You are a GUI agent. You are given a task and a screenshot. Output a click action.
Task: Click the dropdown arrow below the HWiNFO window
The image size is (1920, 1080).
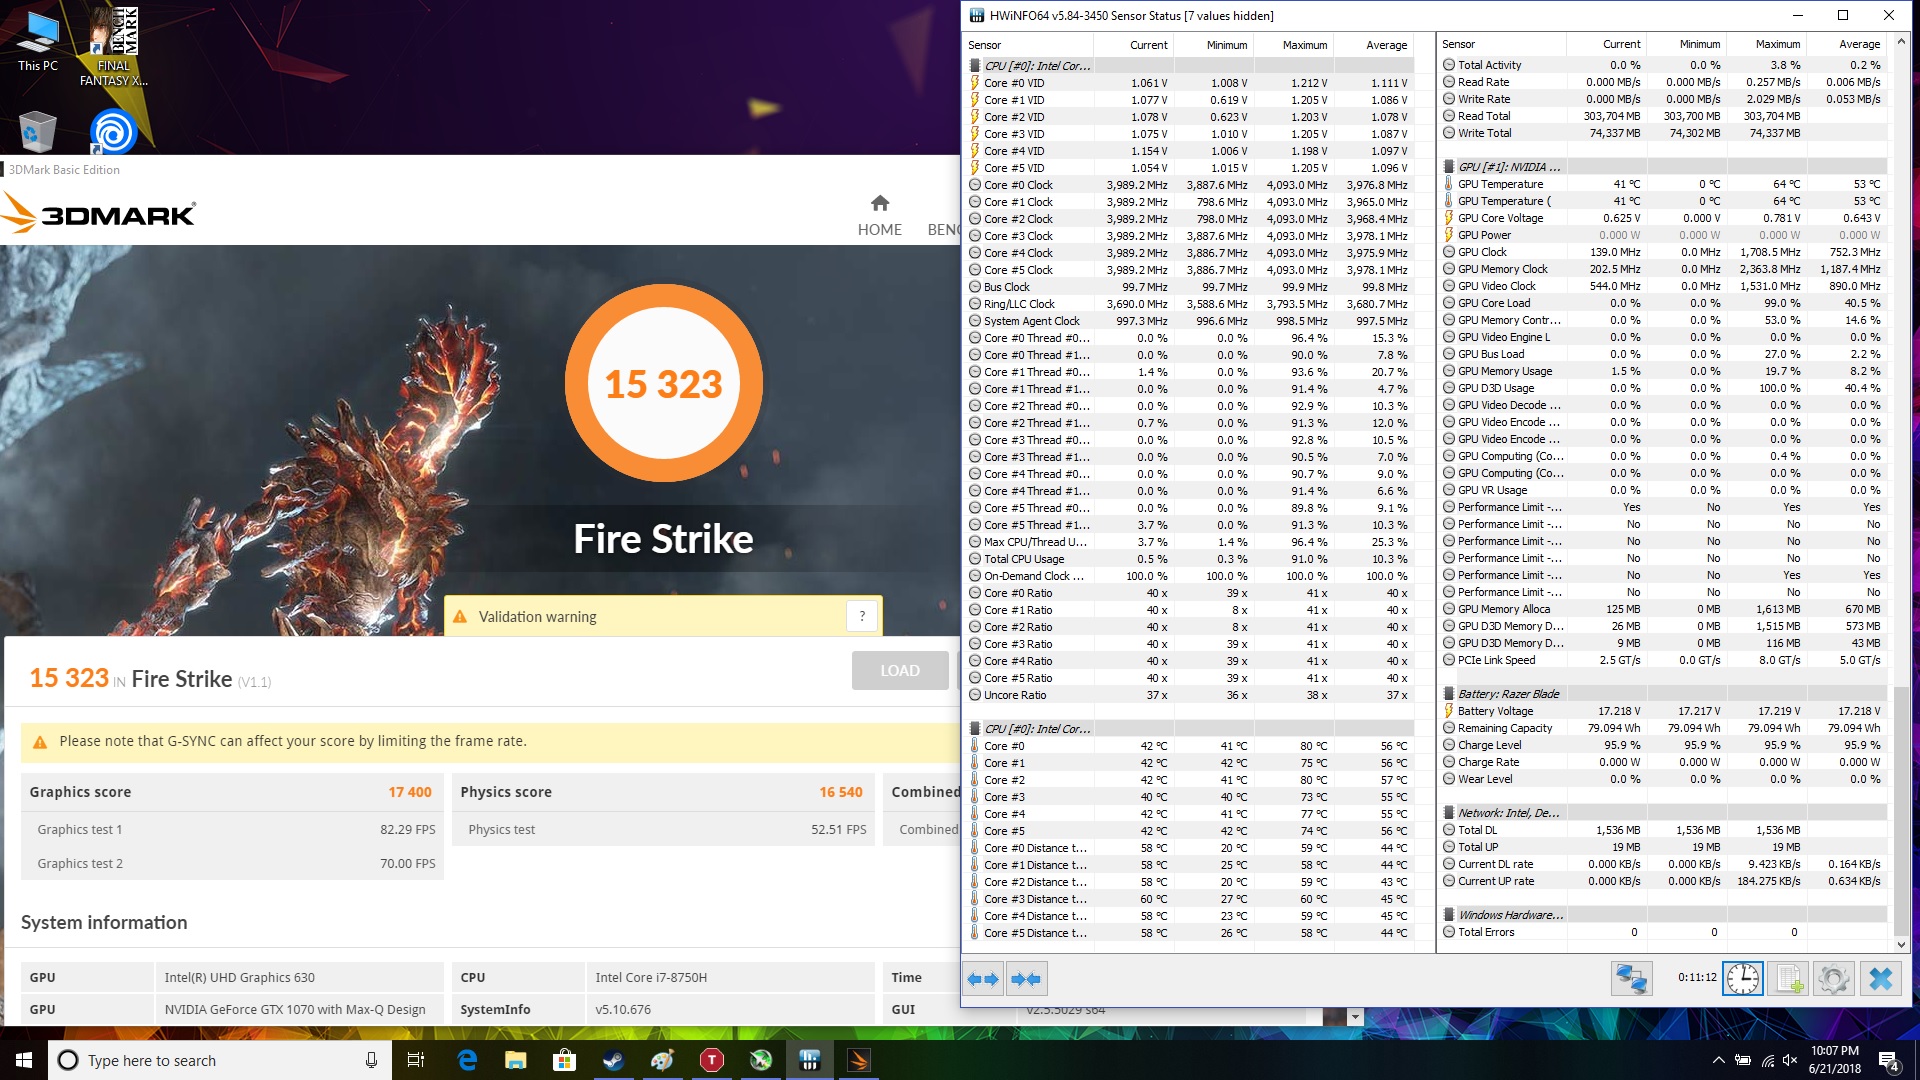point(1355,1017)
